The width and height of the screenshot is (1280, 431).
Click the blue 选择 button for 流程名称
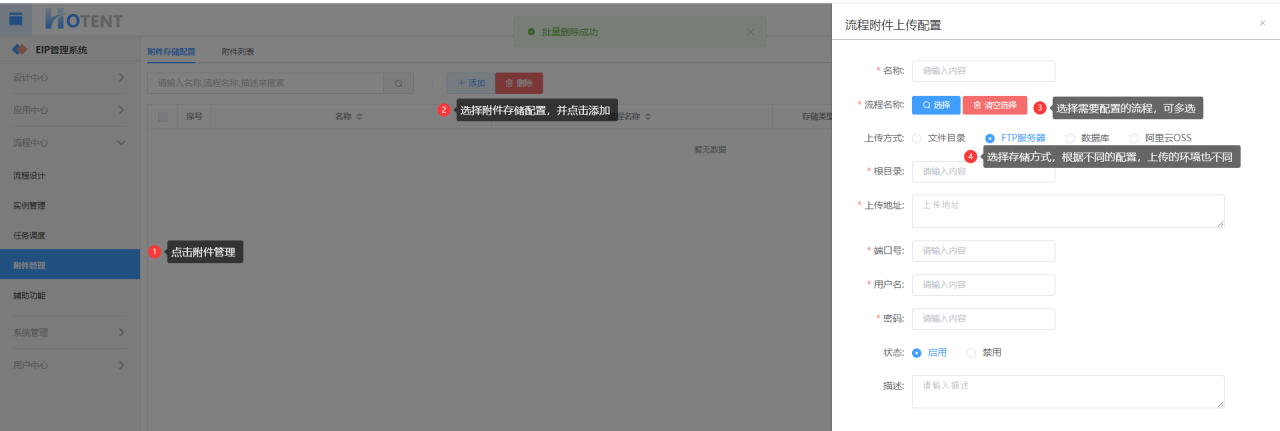tap(936, 104)
